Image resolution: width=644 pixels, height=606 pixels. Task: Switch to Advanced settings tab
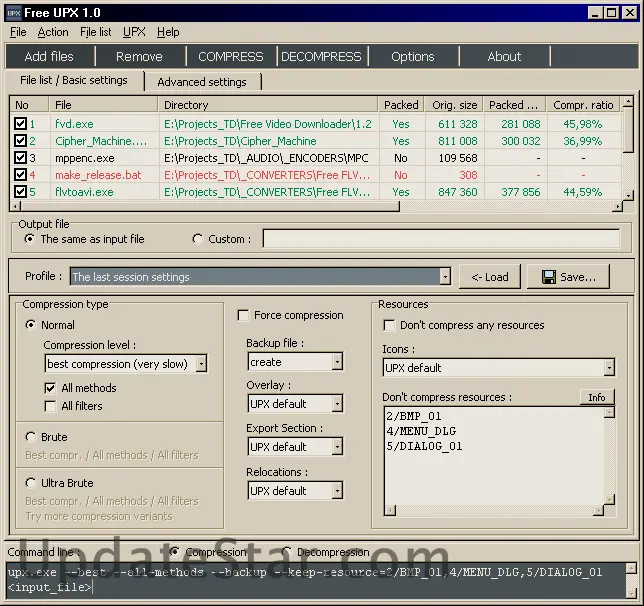[x=202, y=82]
